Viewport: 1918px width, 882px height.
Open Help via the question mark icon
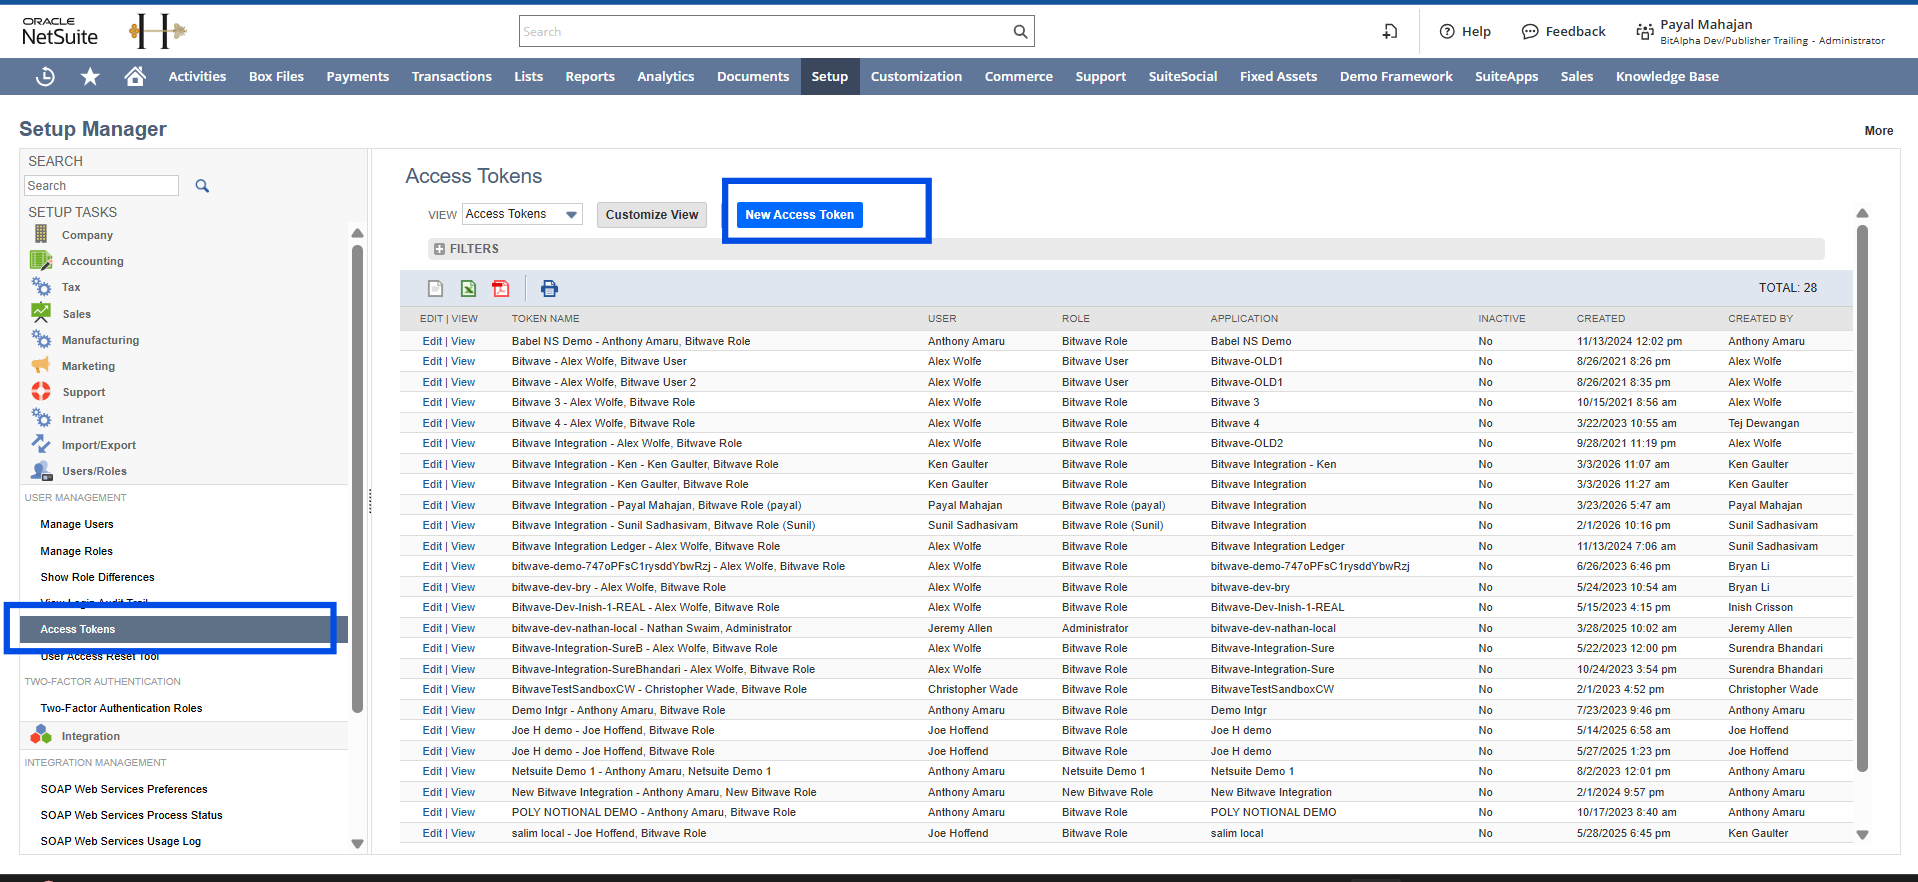click(x=1447, y=31)
